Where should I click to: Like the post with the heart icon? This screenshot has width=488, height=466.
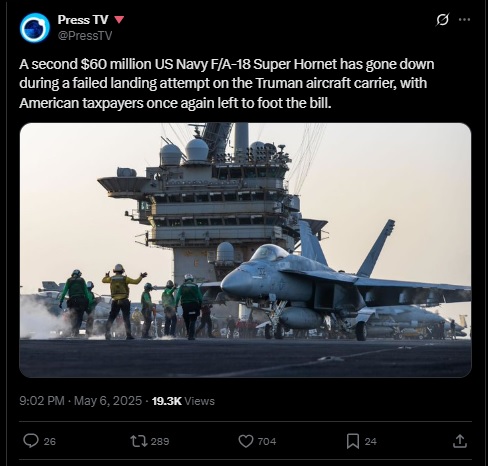click(246, 441)
